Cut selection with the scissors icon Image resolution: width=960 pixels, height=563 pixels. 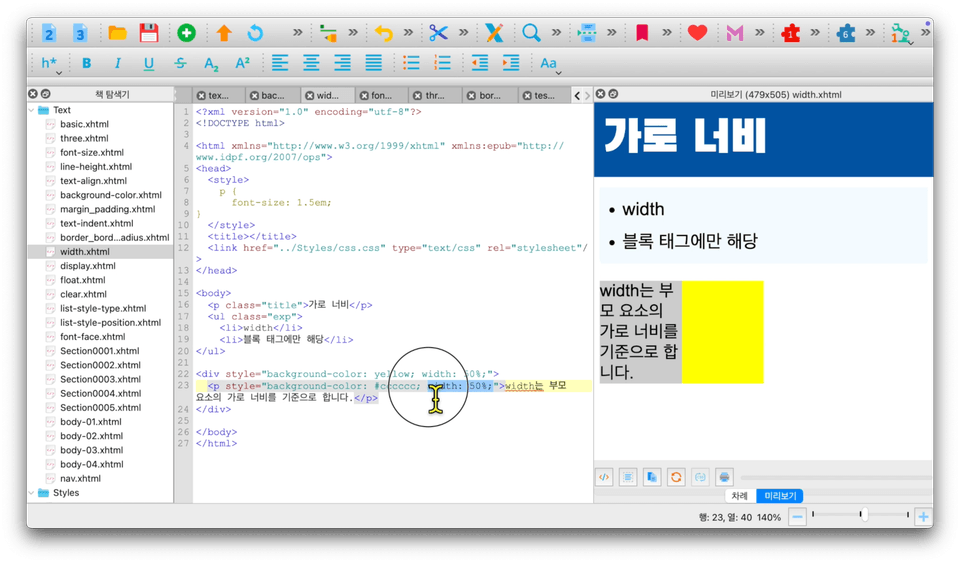point(438,32)
